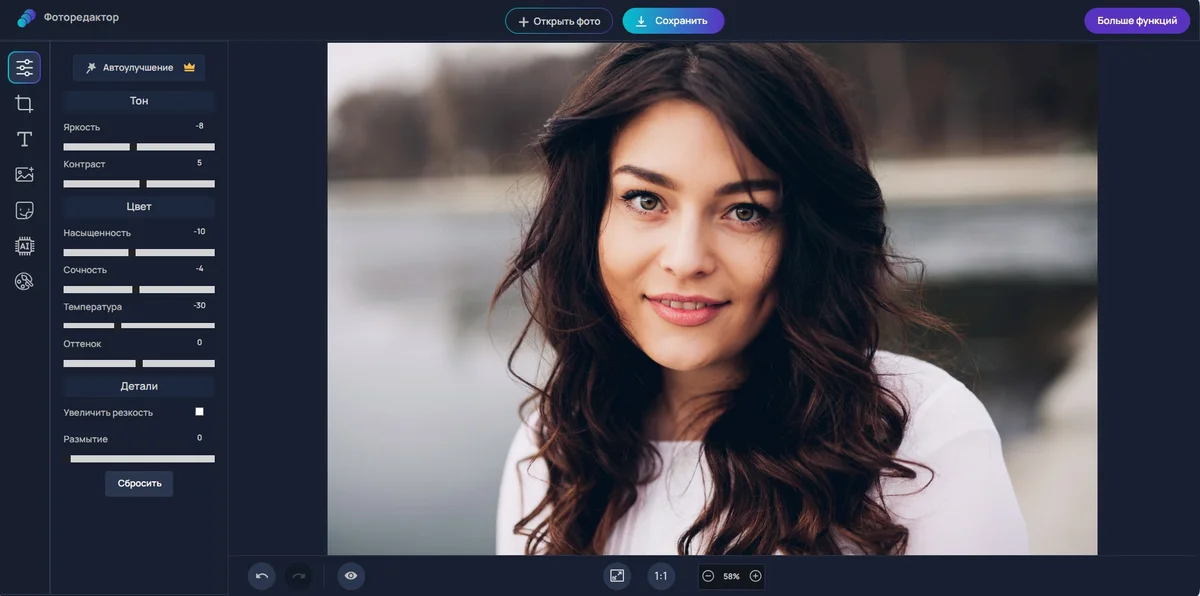The image size is (1200, 596).
Task: Open the color palette effects icon
Action: pos(24,282)
